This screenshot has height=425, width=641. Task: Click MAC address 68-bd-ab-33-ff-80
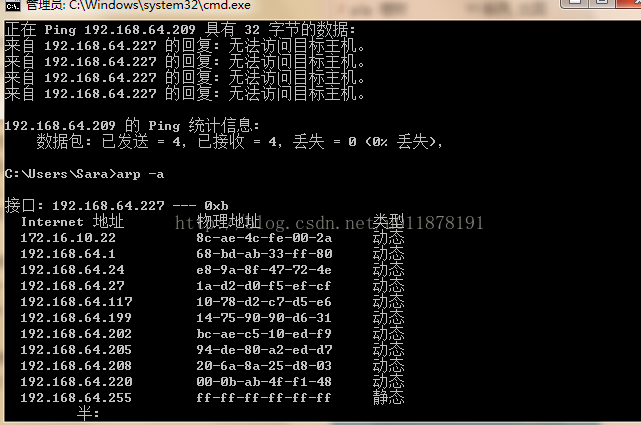[x=264, y=253]
